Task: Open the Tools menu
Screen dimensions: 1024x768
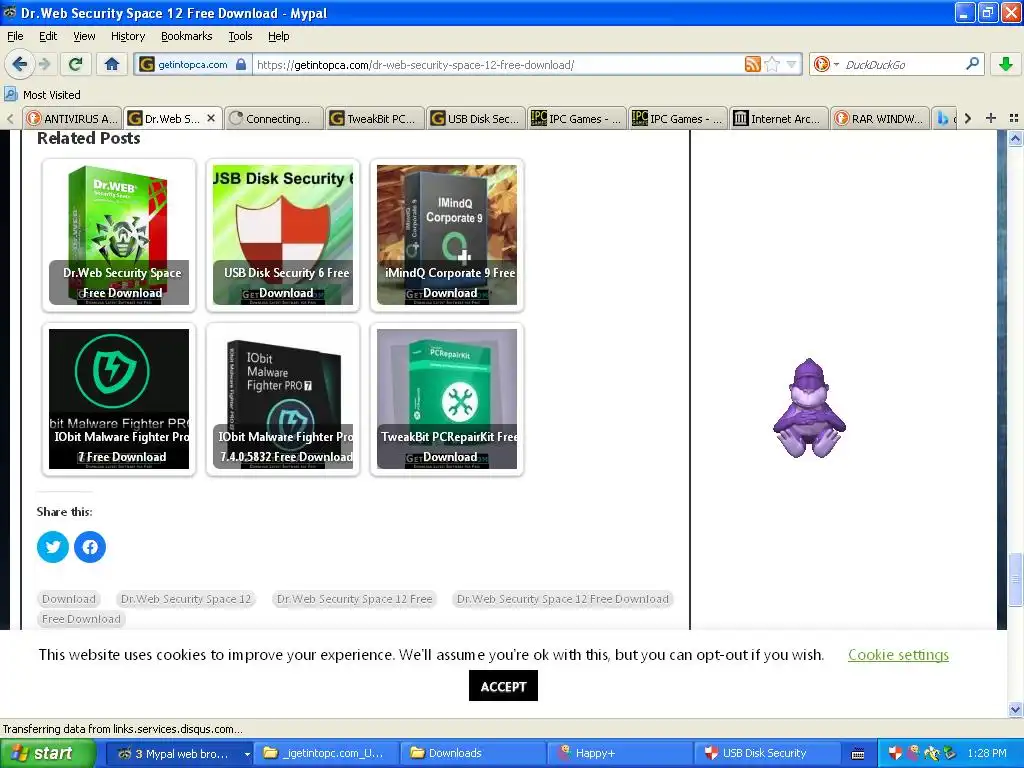Action: pos(240,37)
